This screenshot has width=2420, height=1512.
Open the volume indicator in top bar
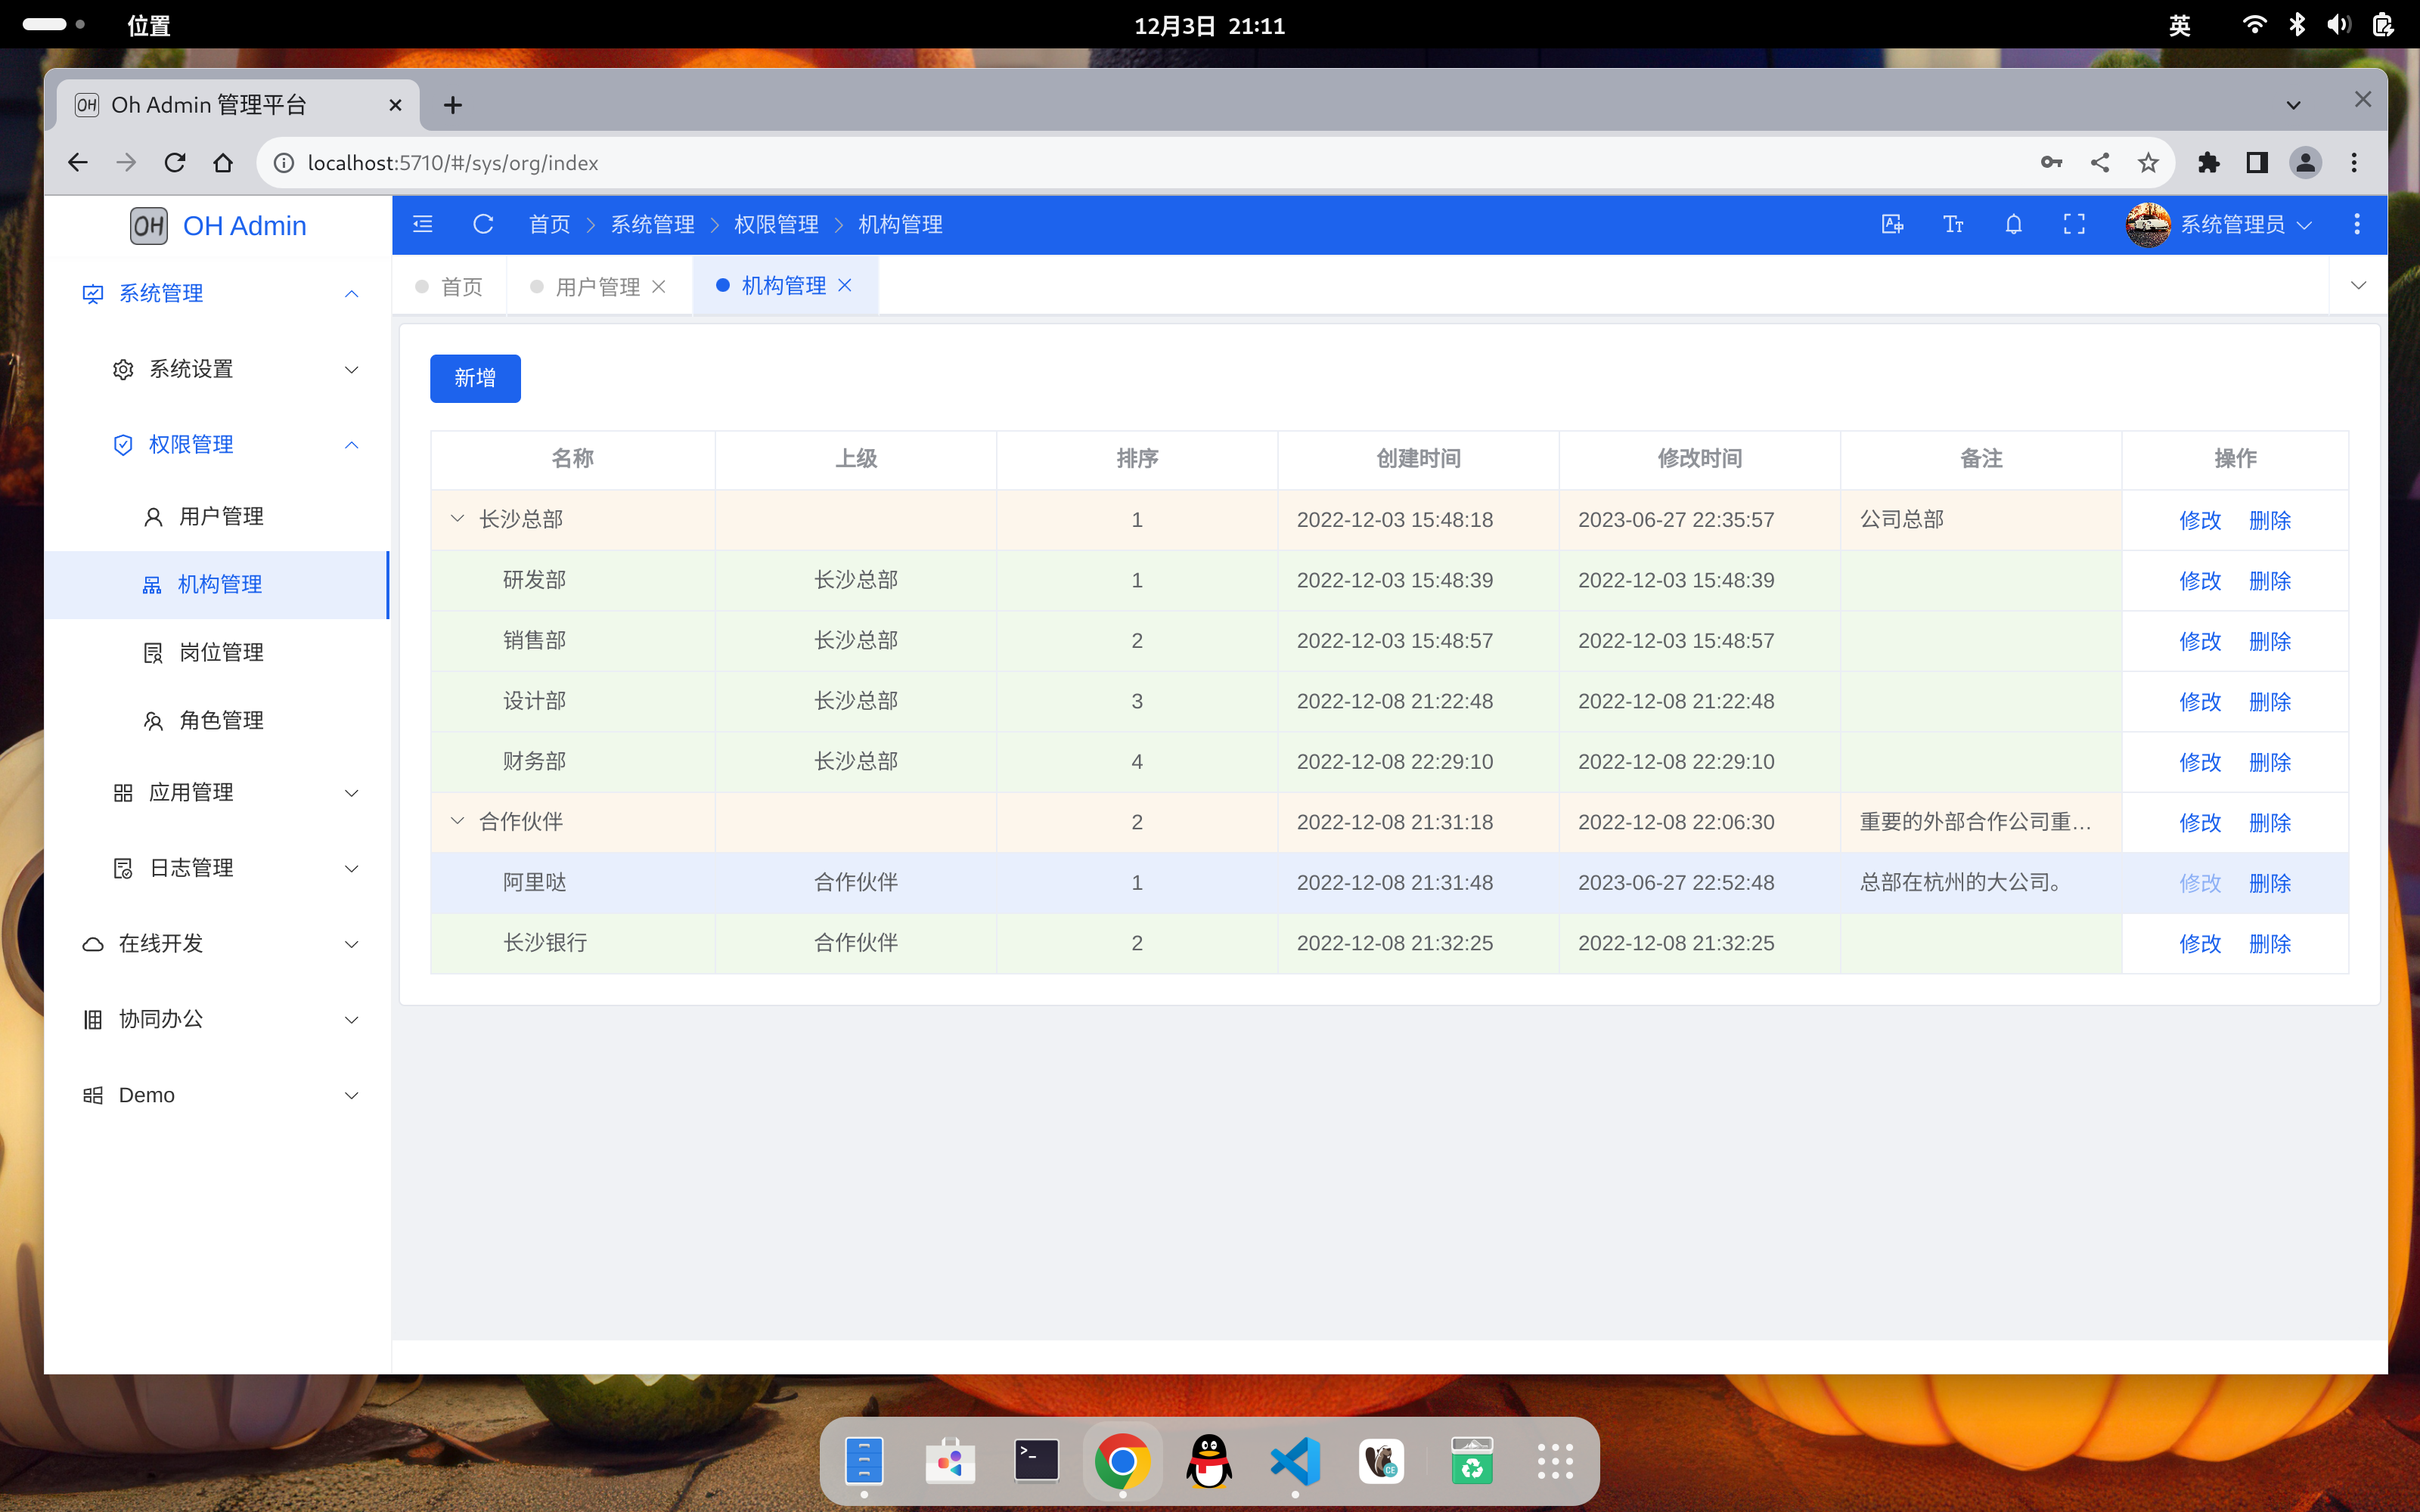[x=2338, y=25]
